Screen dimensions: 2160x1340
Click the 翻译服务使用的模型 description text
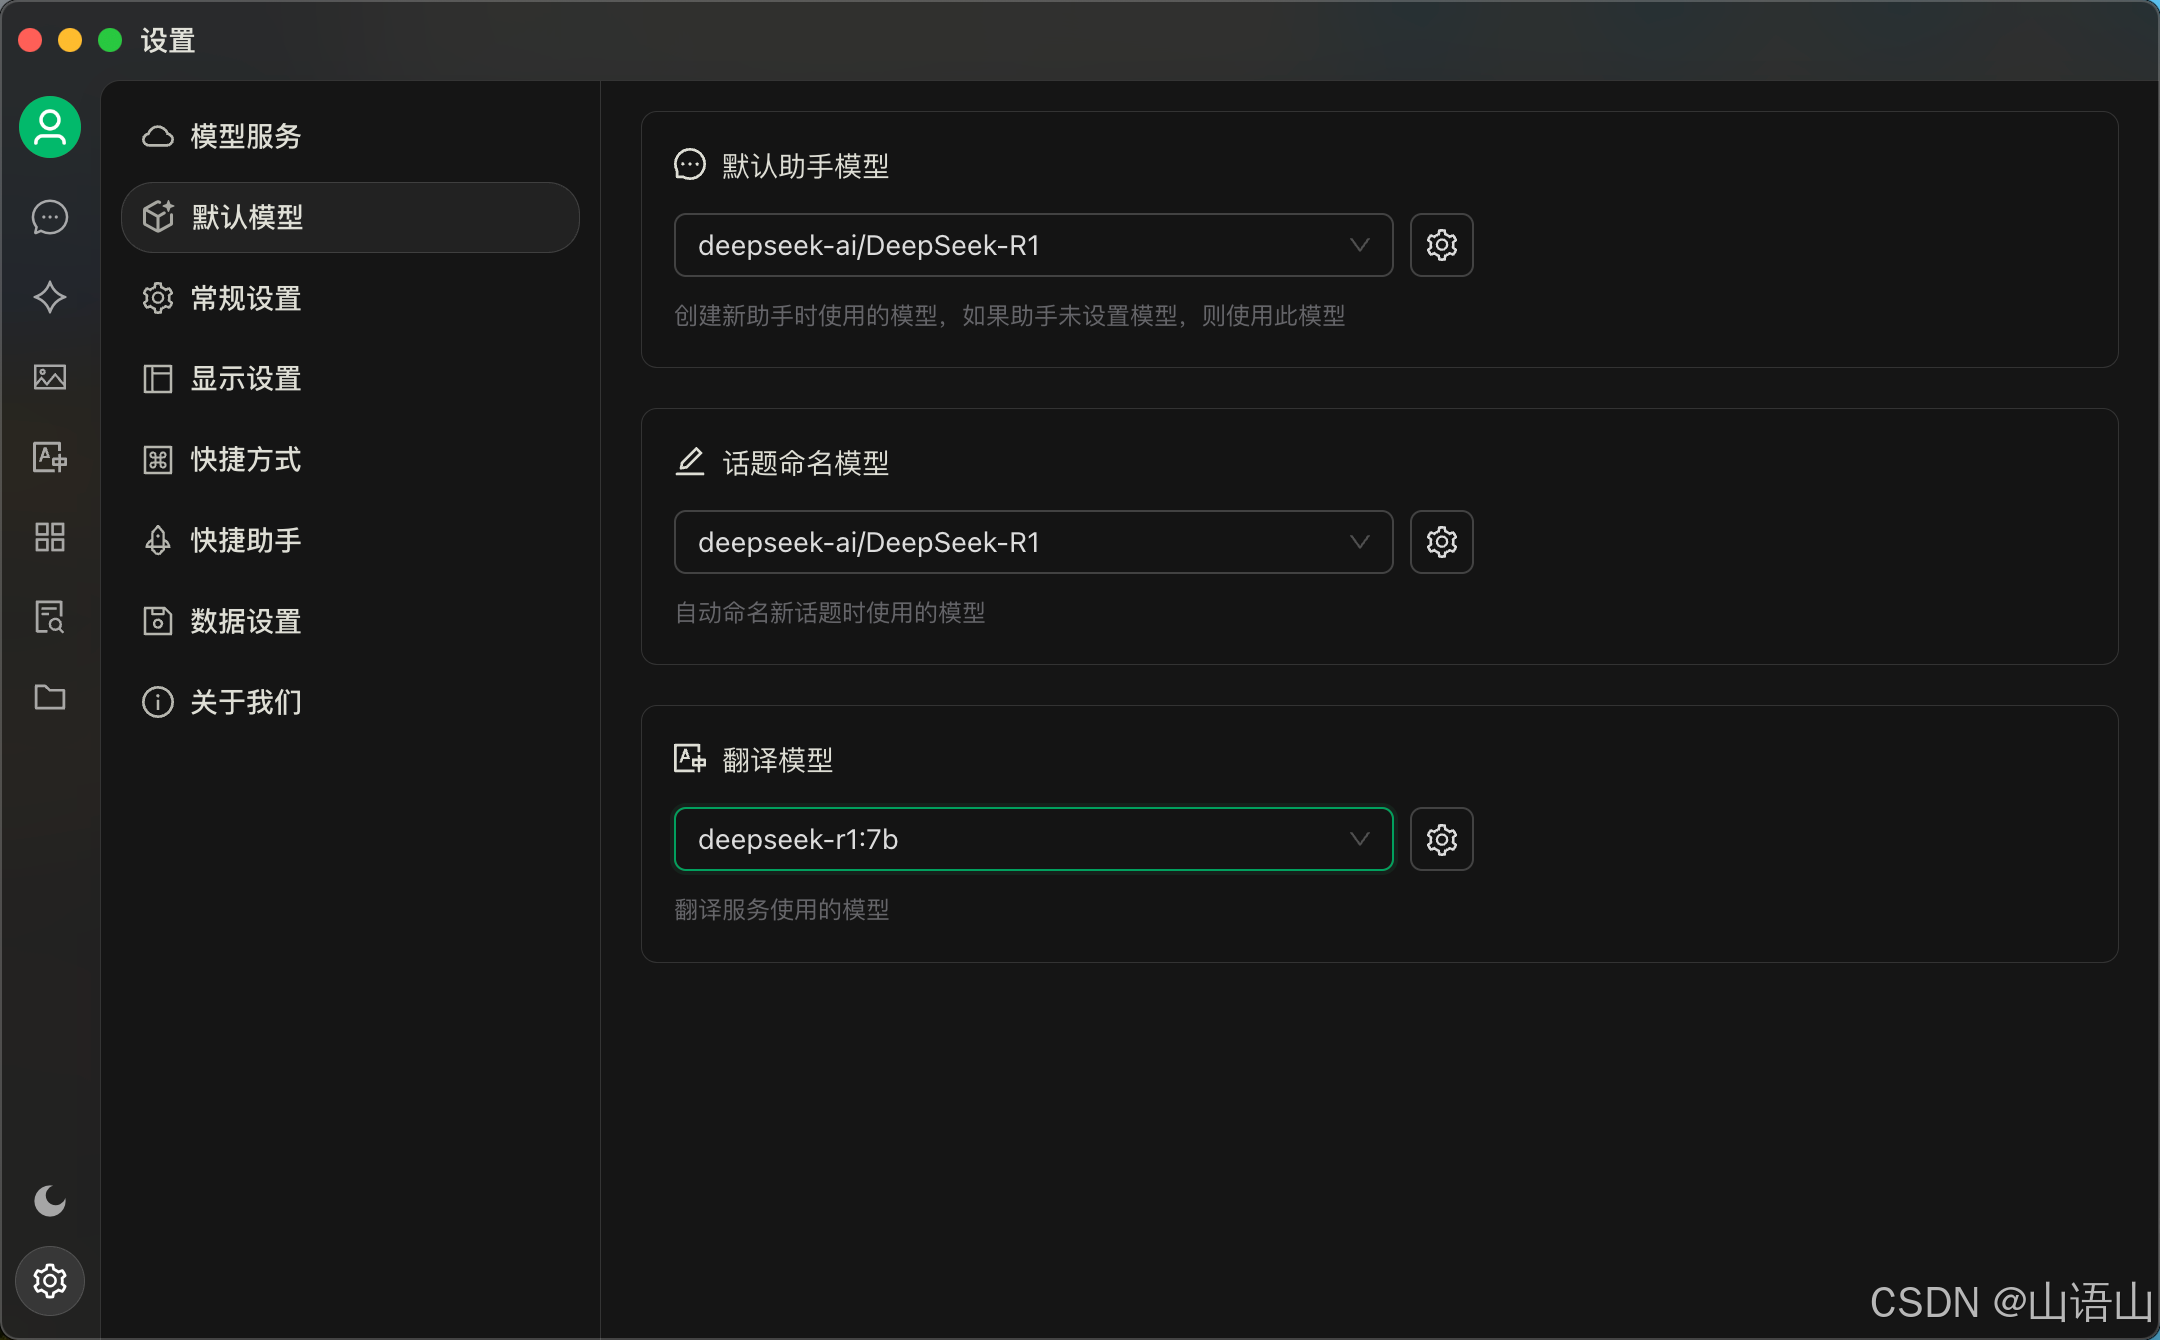[782, 910]
